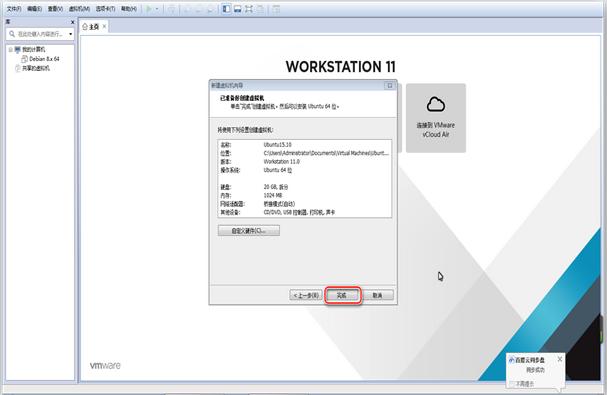Collapse the 我的计算机 tree node

(10, 50)
